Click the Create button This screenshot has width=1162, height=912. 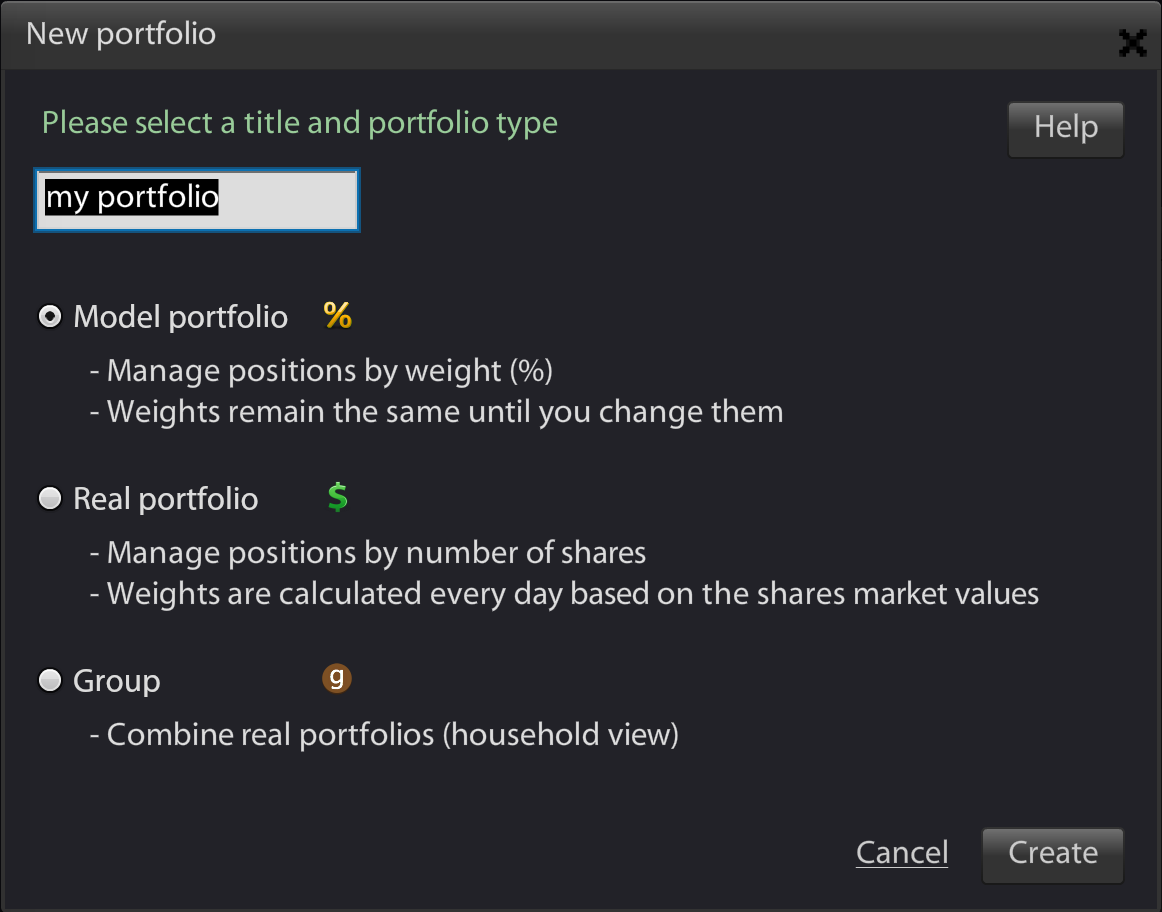coord(1052,855)
